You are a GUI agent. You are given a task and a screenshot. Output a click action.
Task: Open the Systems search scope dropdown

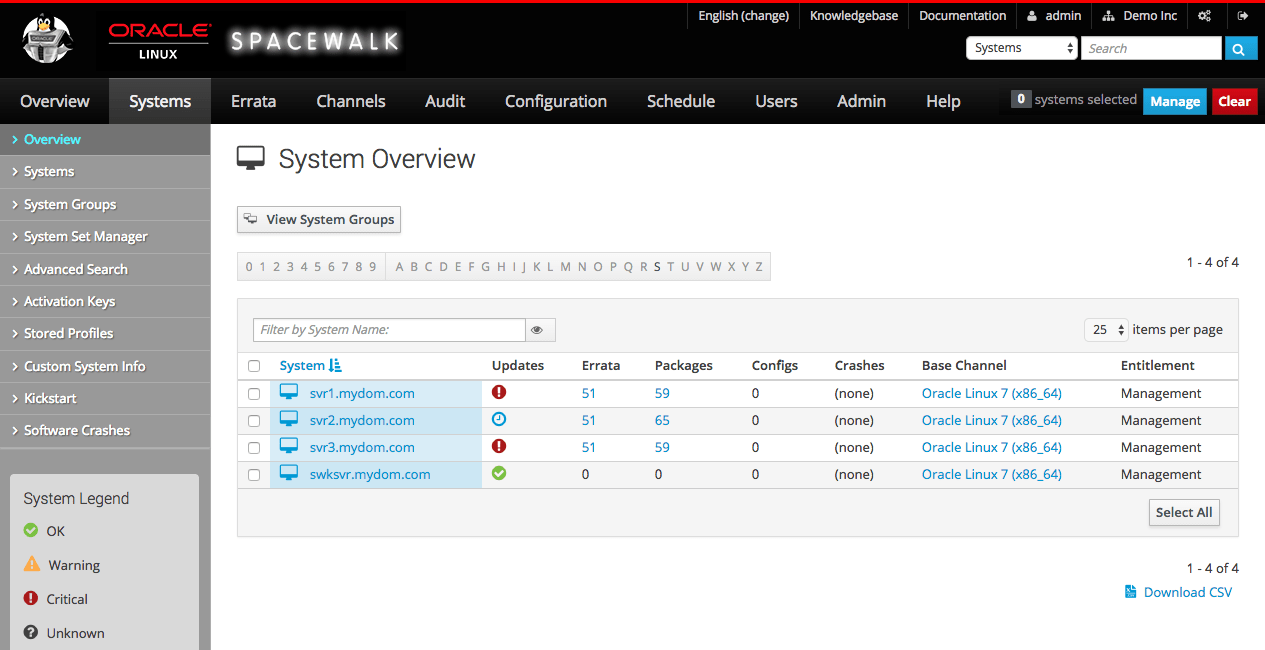coord(1022,48)
